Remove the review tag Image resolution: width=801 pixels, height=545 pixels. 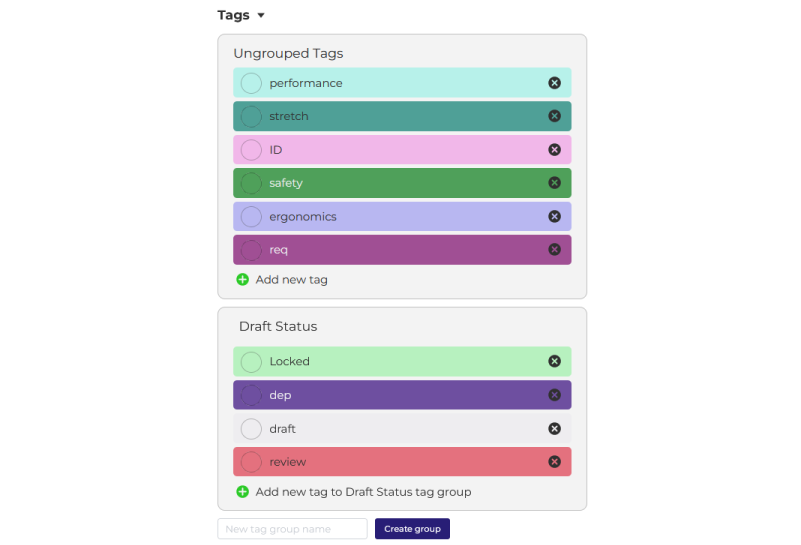(x=554, y=462)
